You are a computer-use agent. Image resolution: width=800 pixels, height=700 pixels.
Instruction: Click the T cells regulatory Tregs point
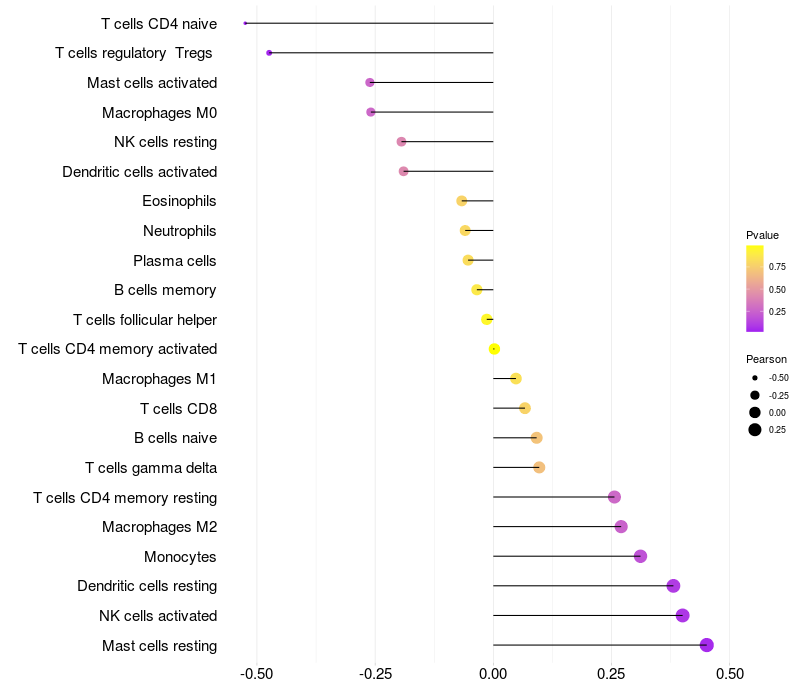coord(269,53)
